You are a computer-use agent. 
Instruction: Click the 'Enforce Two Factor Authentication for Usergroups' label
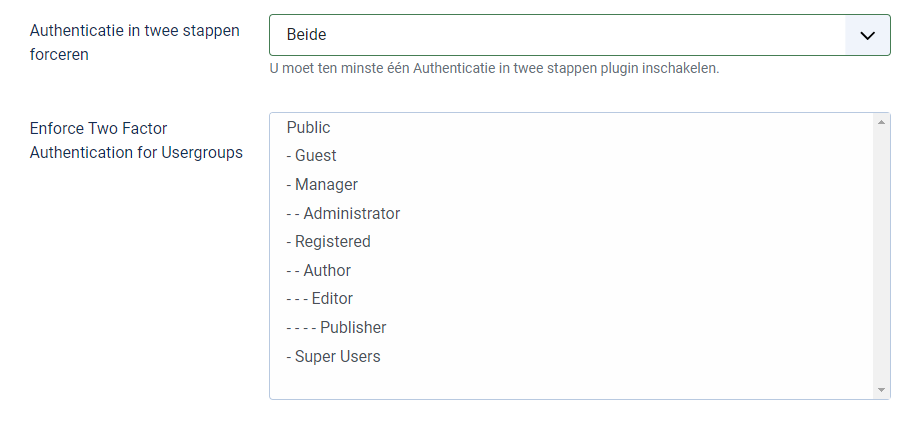136,141
